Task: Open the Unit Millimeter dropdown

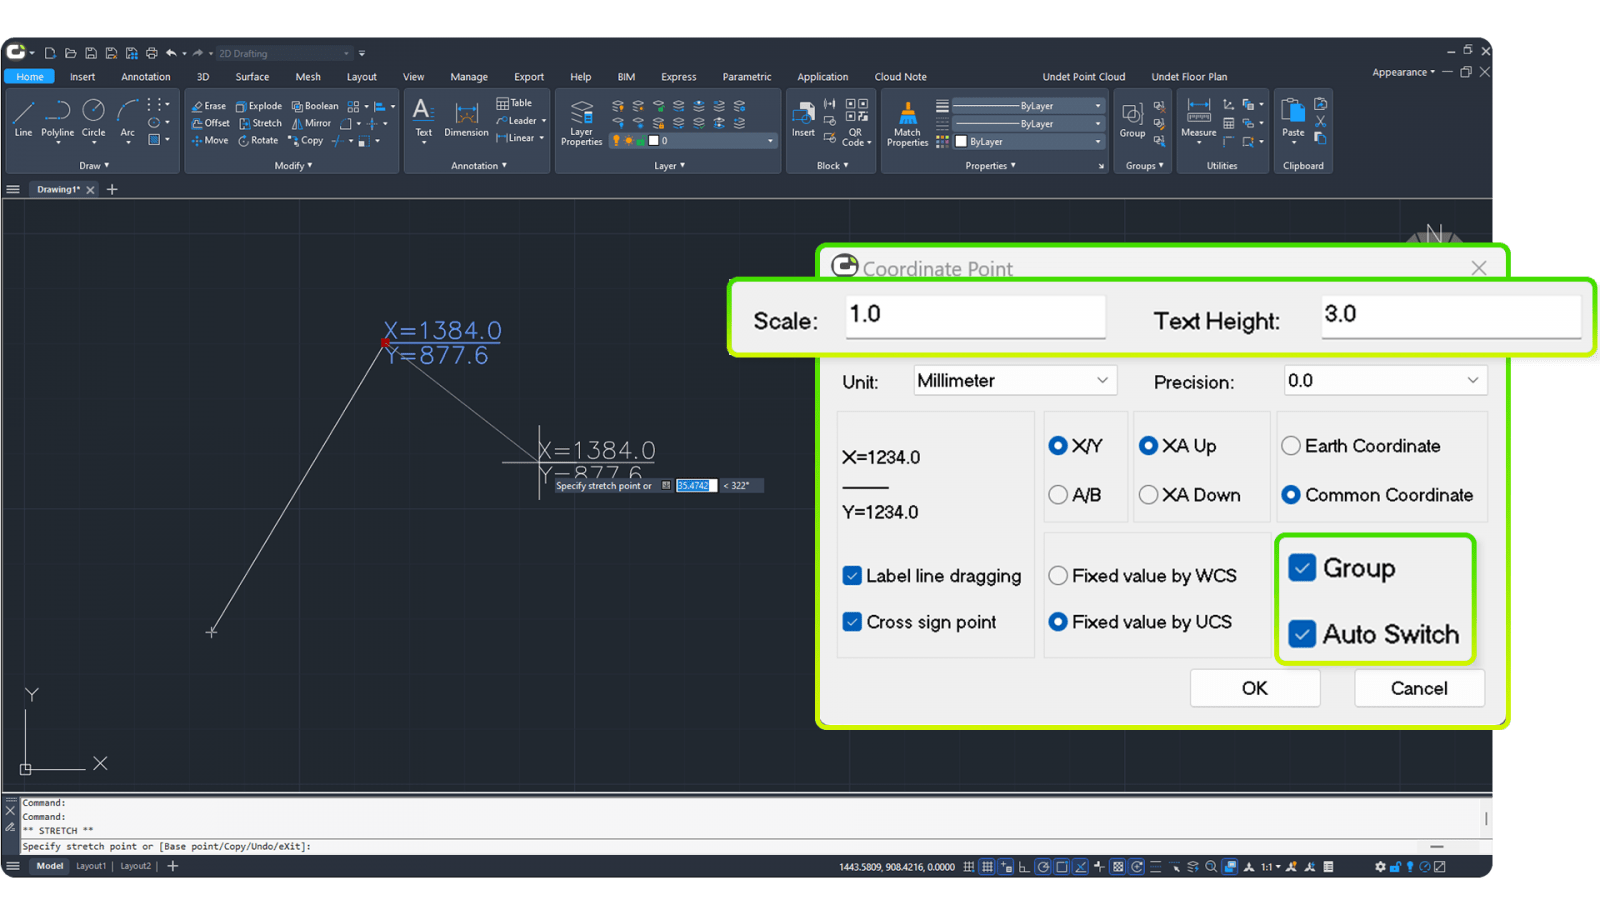Action: coord(1015,381)
